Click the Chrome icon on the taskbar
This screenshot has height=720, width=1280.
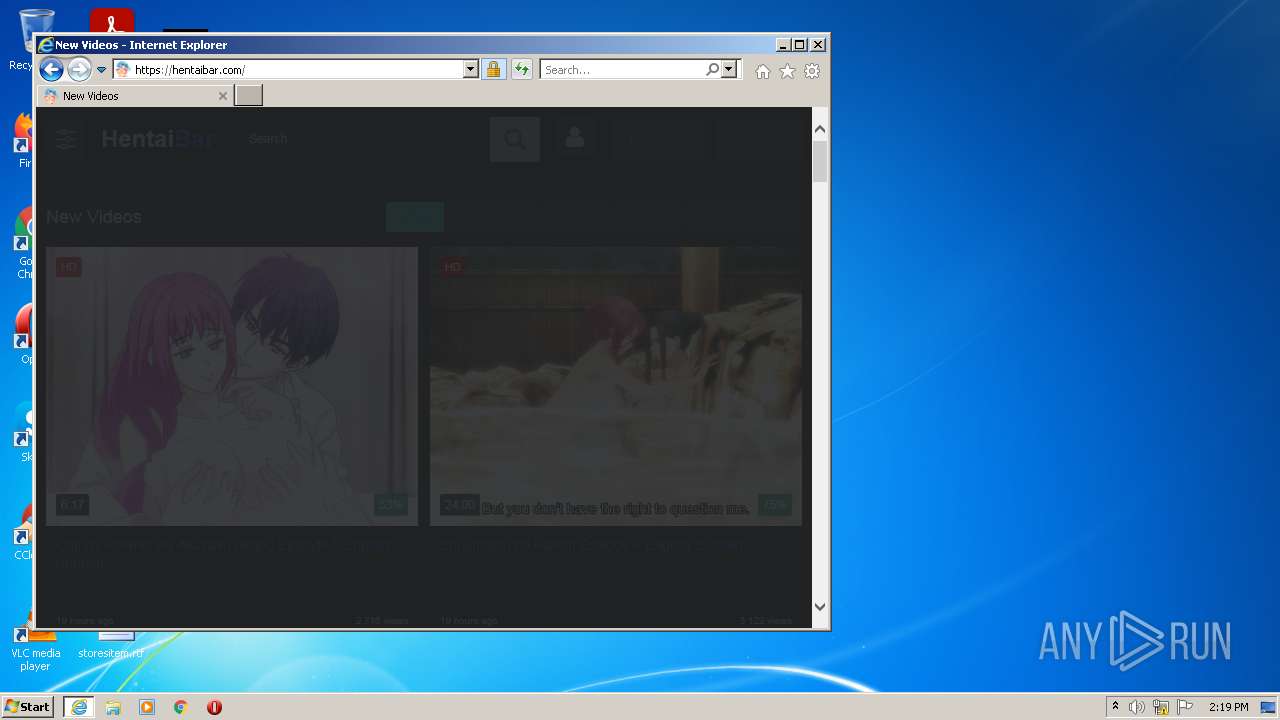point(181,707)
